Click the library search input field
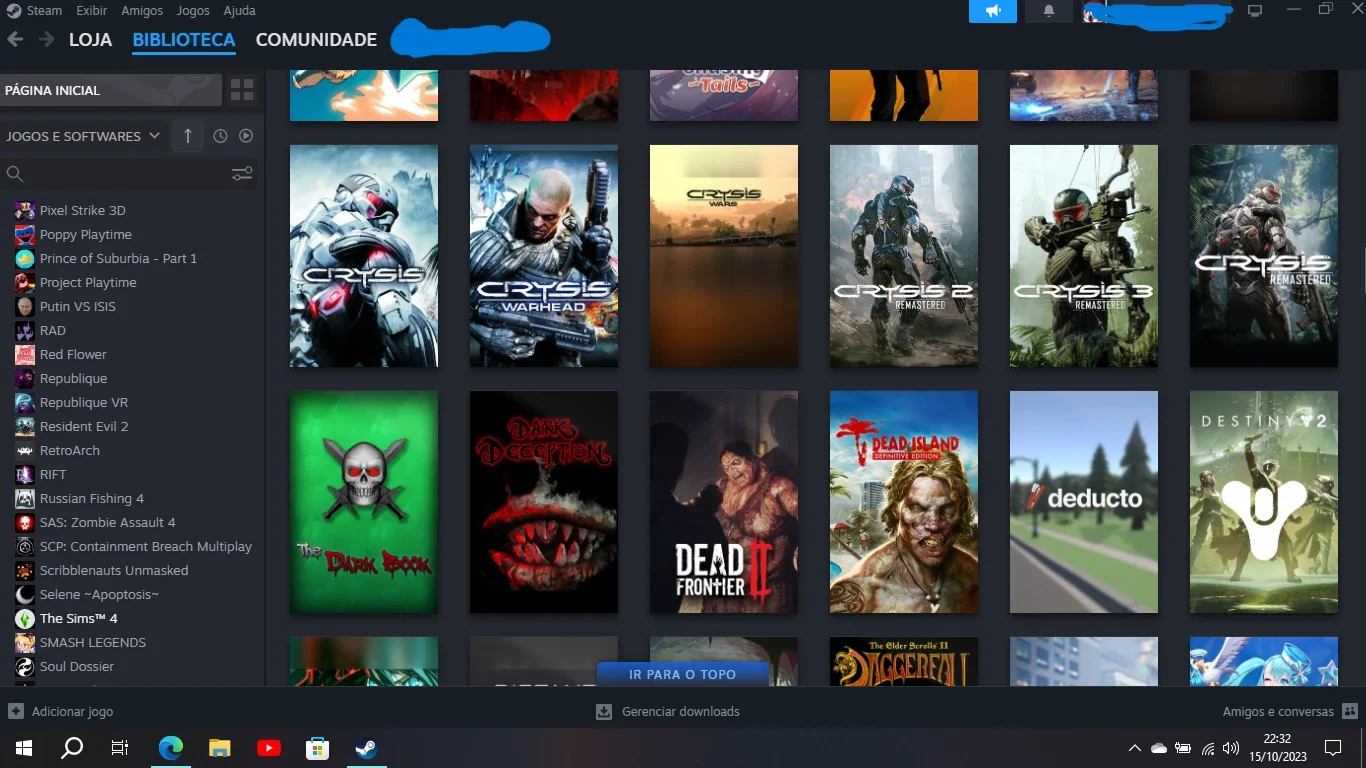This screenshot has width=1366, height=768. point(128,174)
